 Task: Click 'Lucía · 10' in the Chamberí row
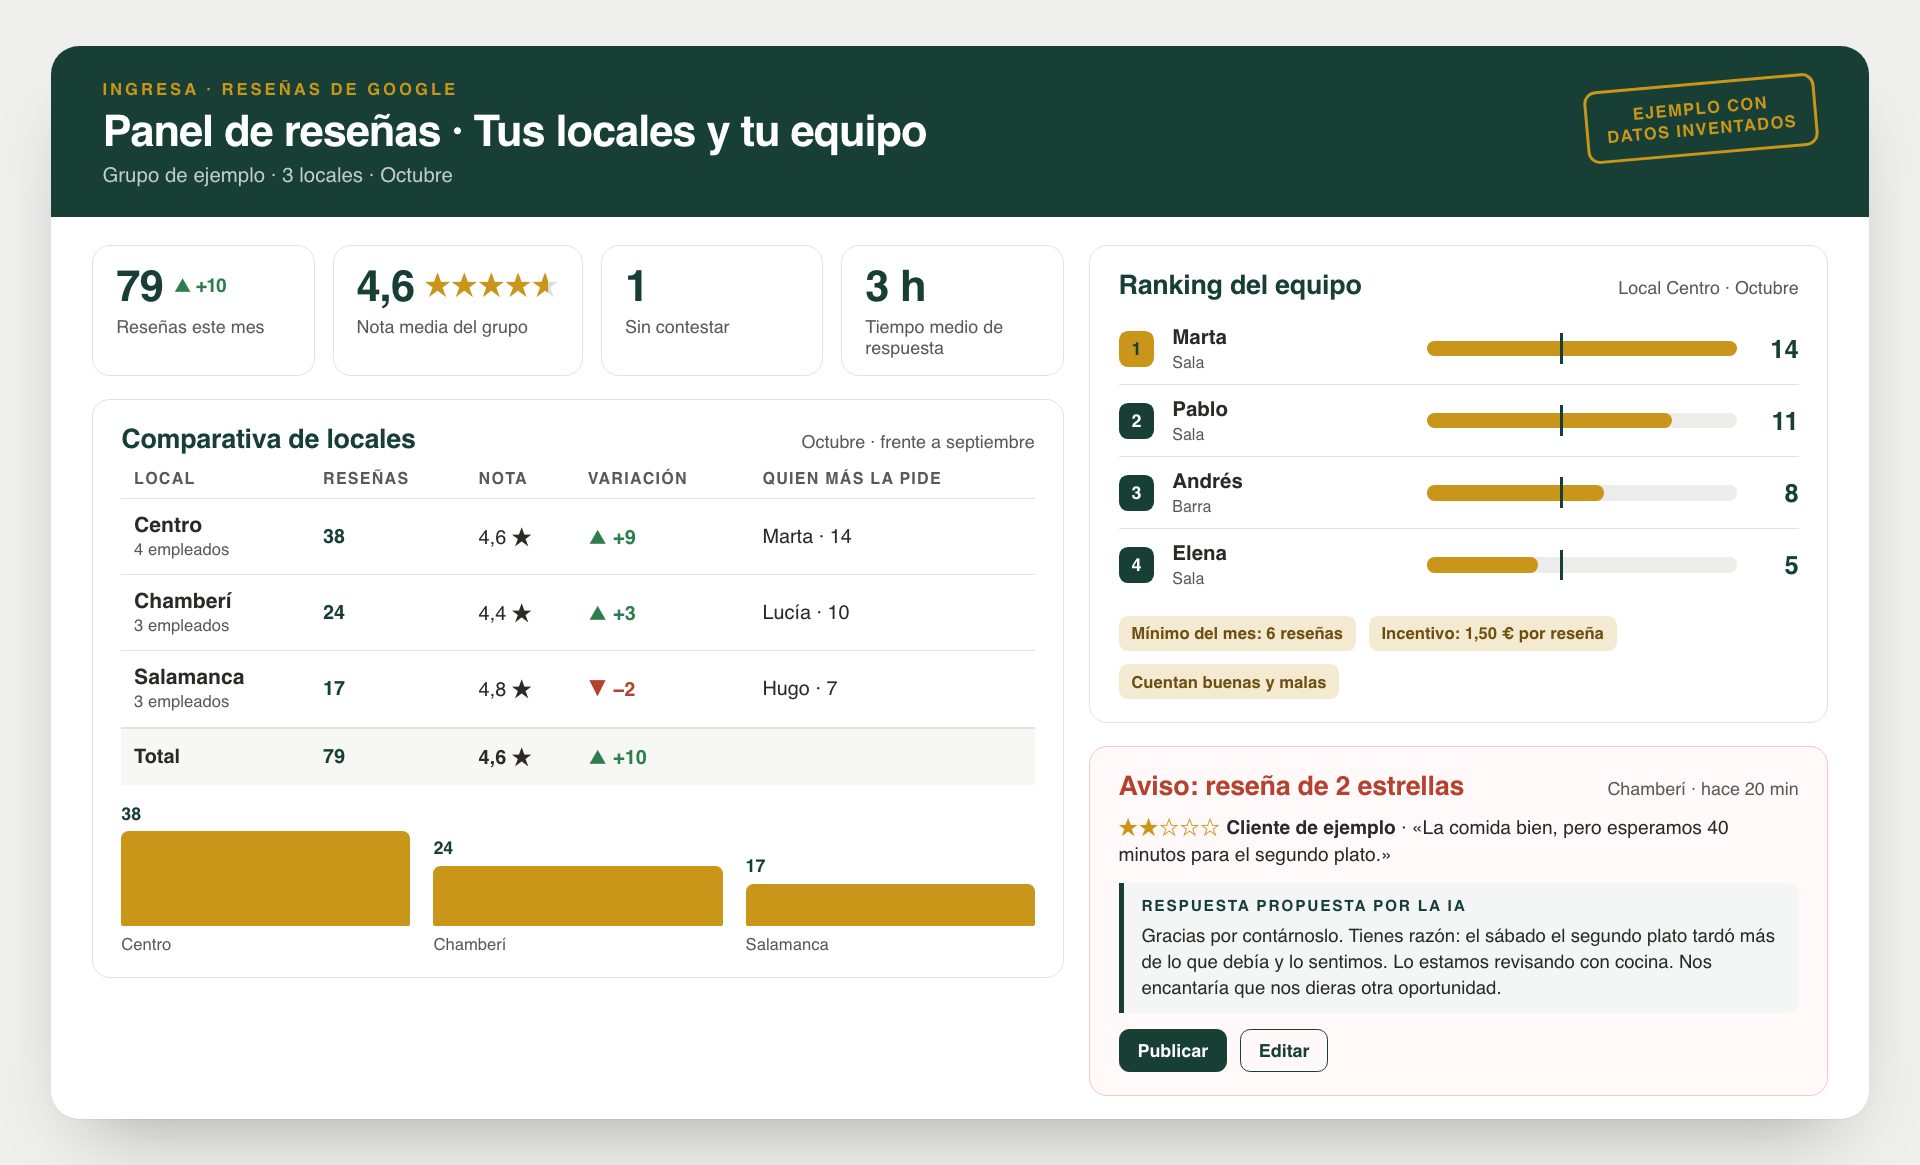click(806, 612)
